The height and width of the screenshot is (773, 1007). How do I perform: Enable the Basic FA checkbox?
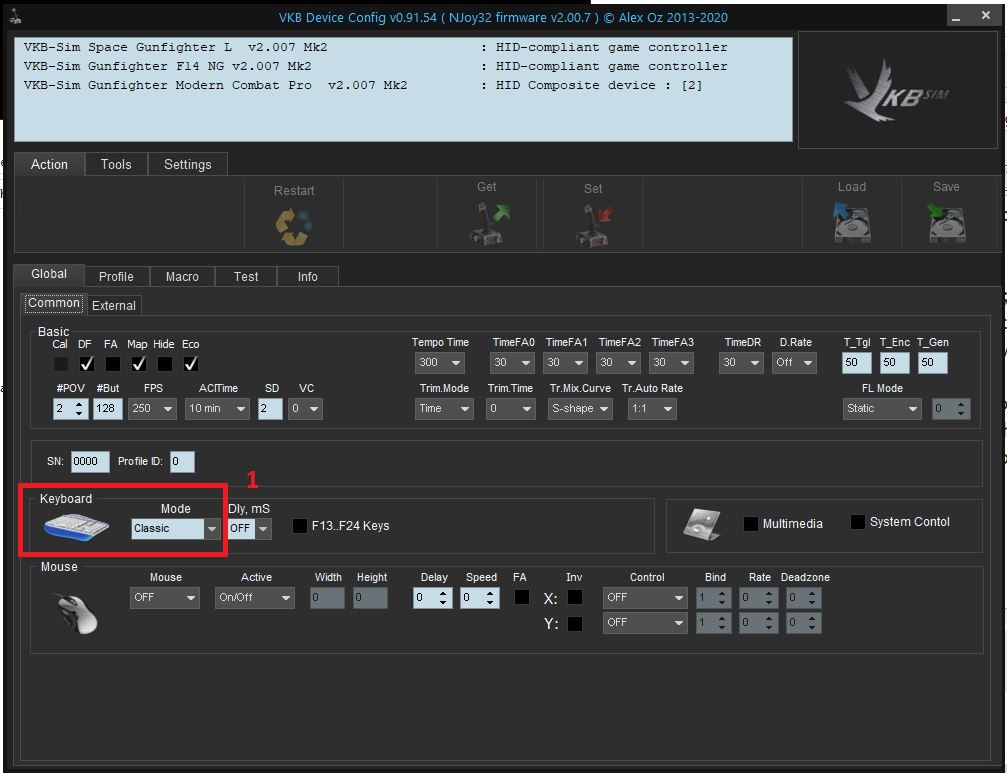[112, 364]
